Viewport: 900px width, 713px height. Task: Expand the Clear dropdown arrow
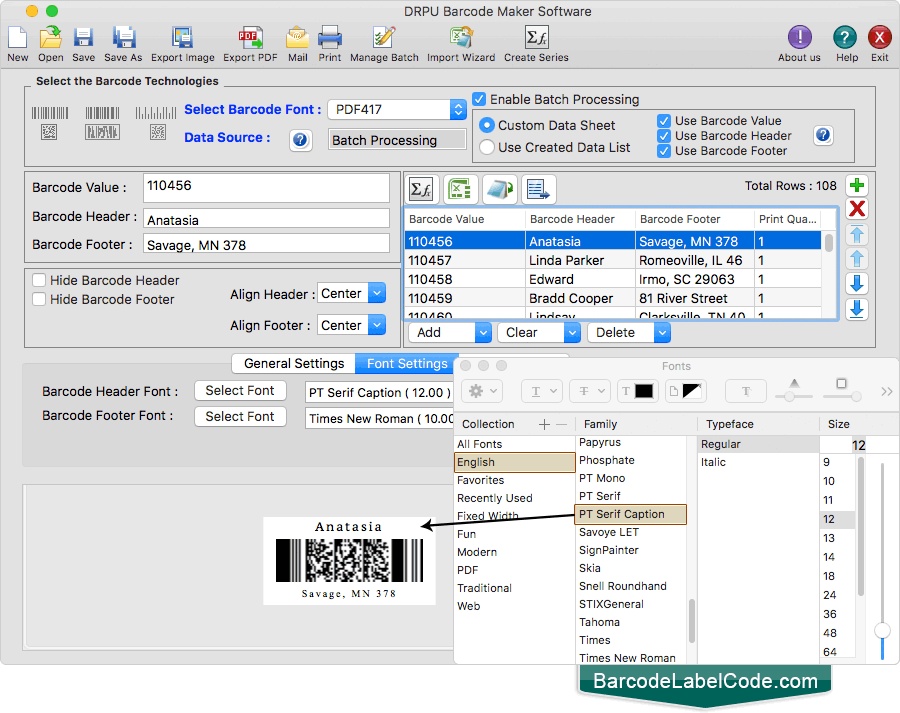point(572,333)
